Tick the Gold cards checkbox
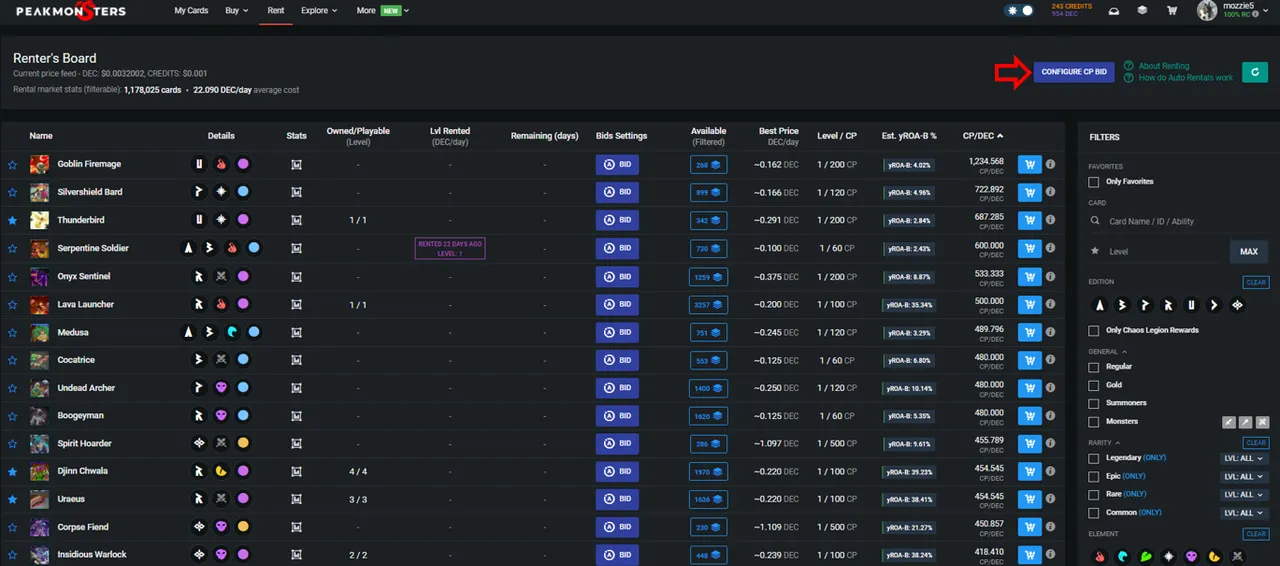The image size is (1280, 566). 1094,385
